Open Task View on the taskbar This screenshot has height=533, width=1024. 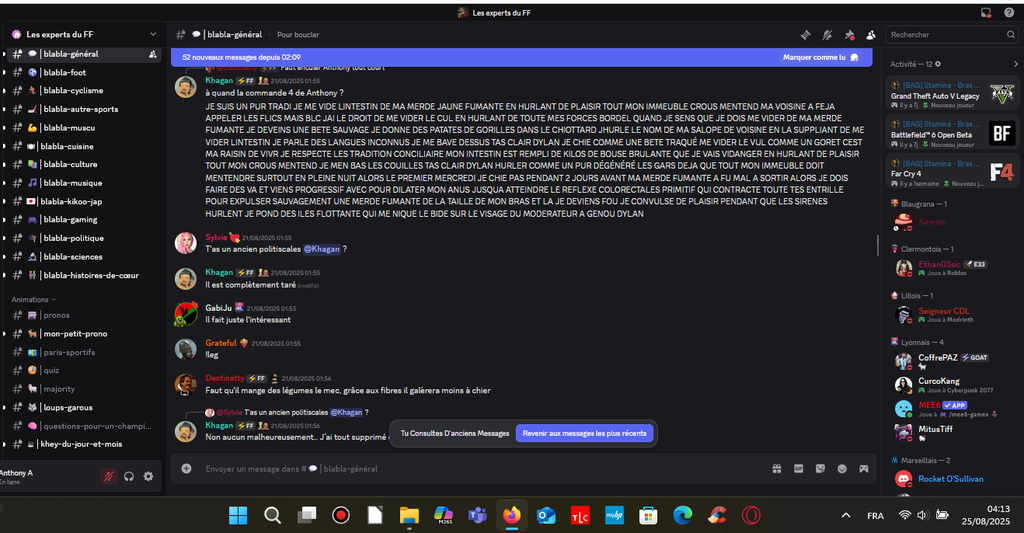pyautogui.click(x=307, y=515)
